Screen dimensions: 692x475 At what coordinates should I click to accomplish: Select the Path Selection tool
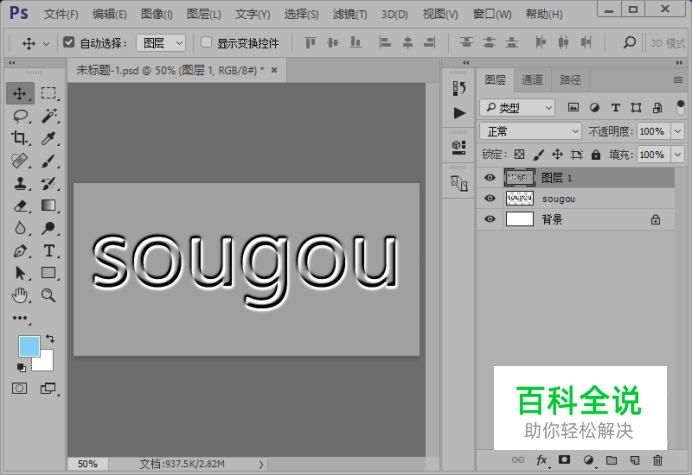click(x=19, y=273)
